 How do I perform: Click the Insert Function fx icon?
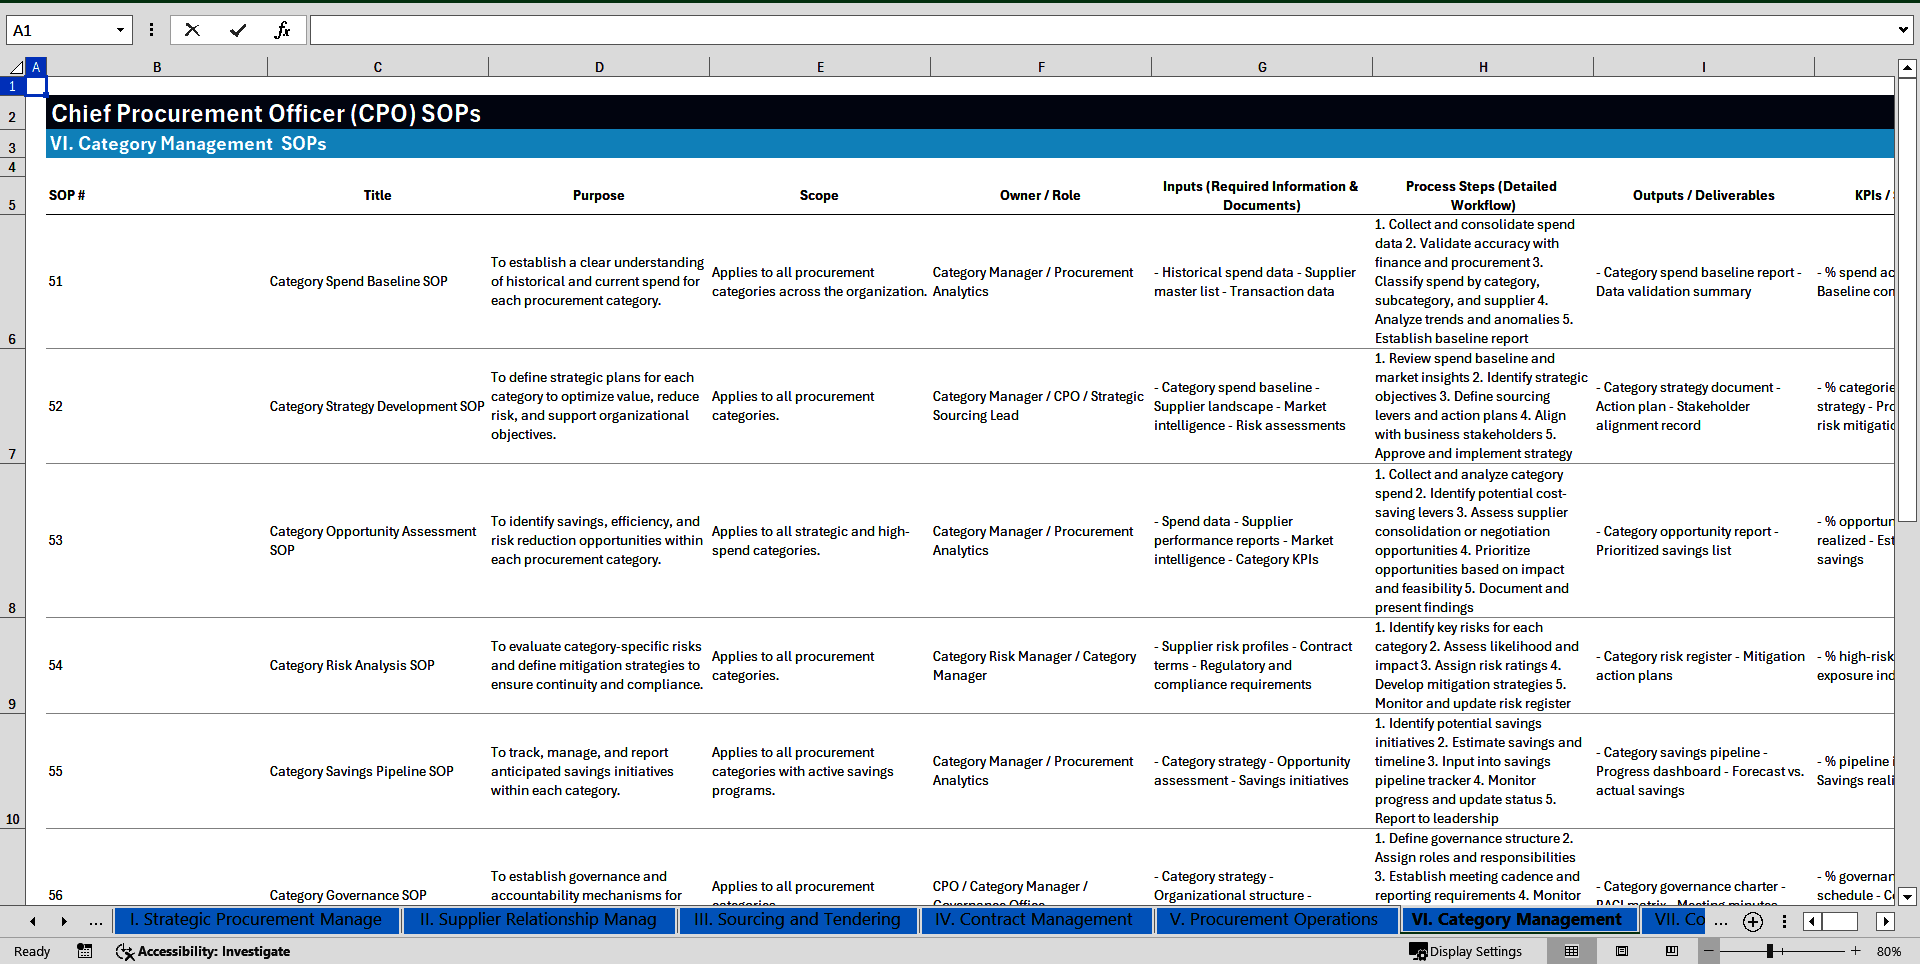click(x=282, y=30)
